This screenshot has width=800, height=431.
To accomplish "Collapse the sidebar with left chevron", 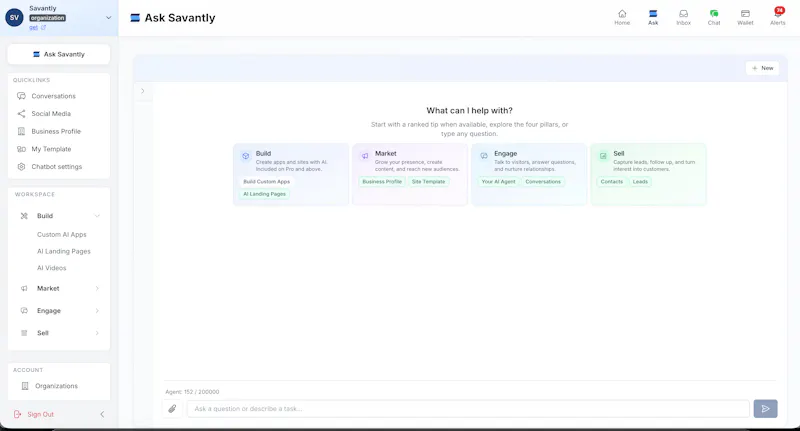I will pos(102,414).
